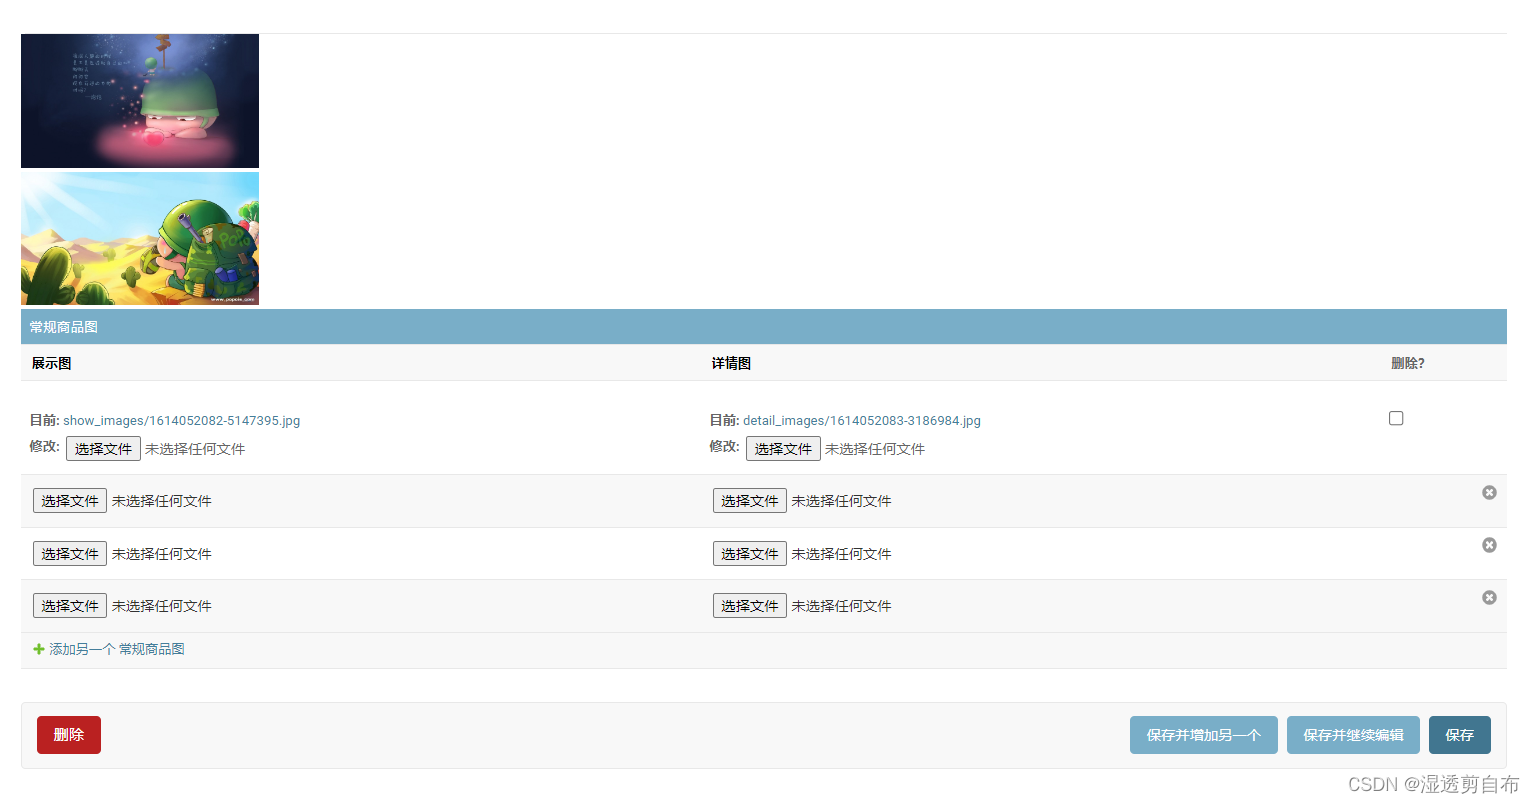Viewport: 1535px width, 803px height.
Task: Click the 展示图 column header
Action: [51, 363]
